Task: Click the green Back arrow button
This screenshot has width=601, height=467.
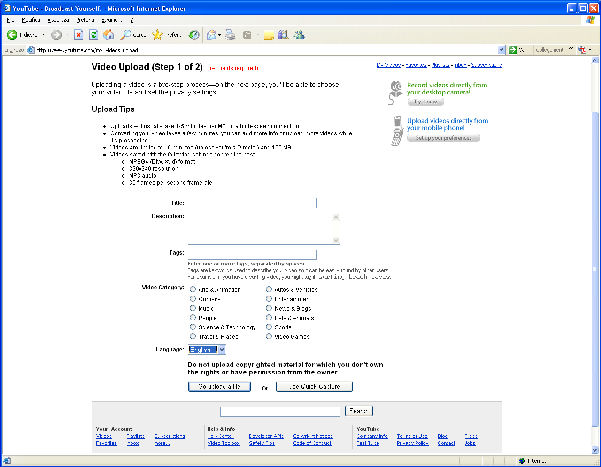Action: coord(12,35)
